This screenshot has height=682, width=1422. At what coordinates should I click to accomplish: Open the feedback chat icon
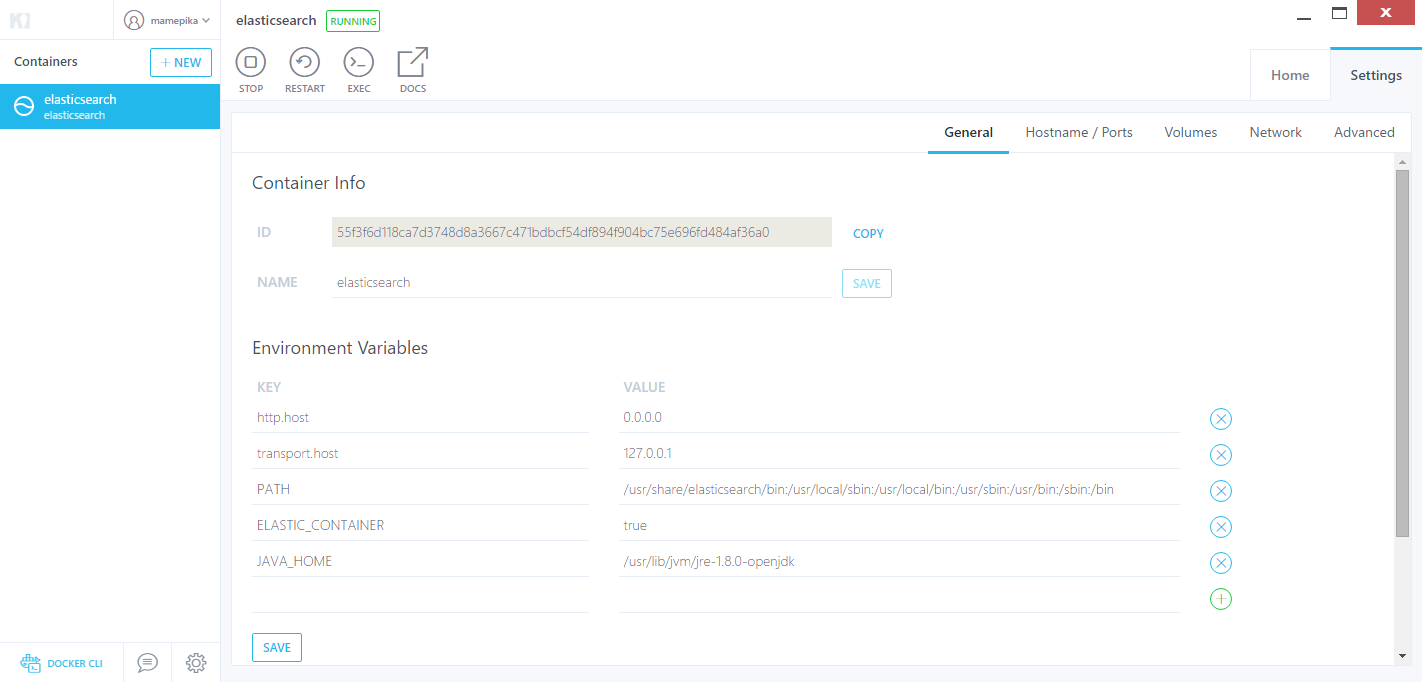[148, 662]
